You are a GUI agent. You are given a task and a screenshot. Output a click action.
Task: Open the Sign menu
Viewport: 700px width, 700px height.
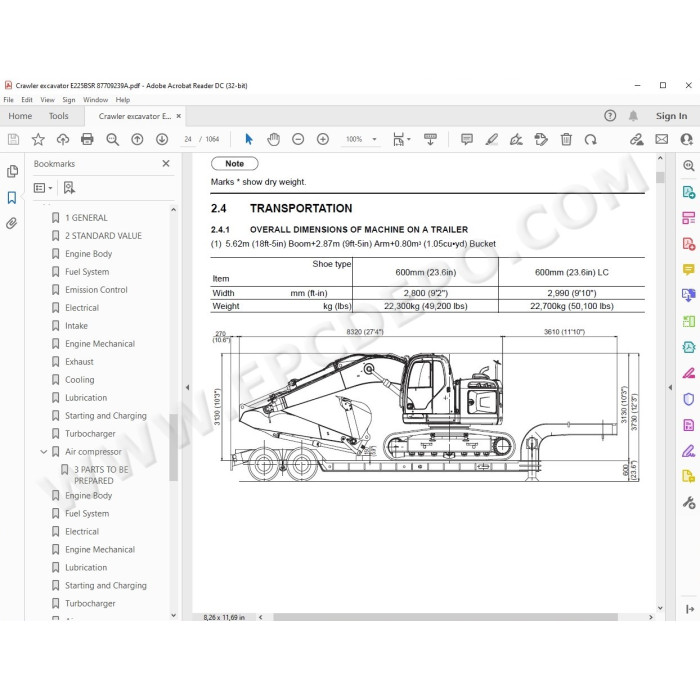69,100
